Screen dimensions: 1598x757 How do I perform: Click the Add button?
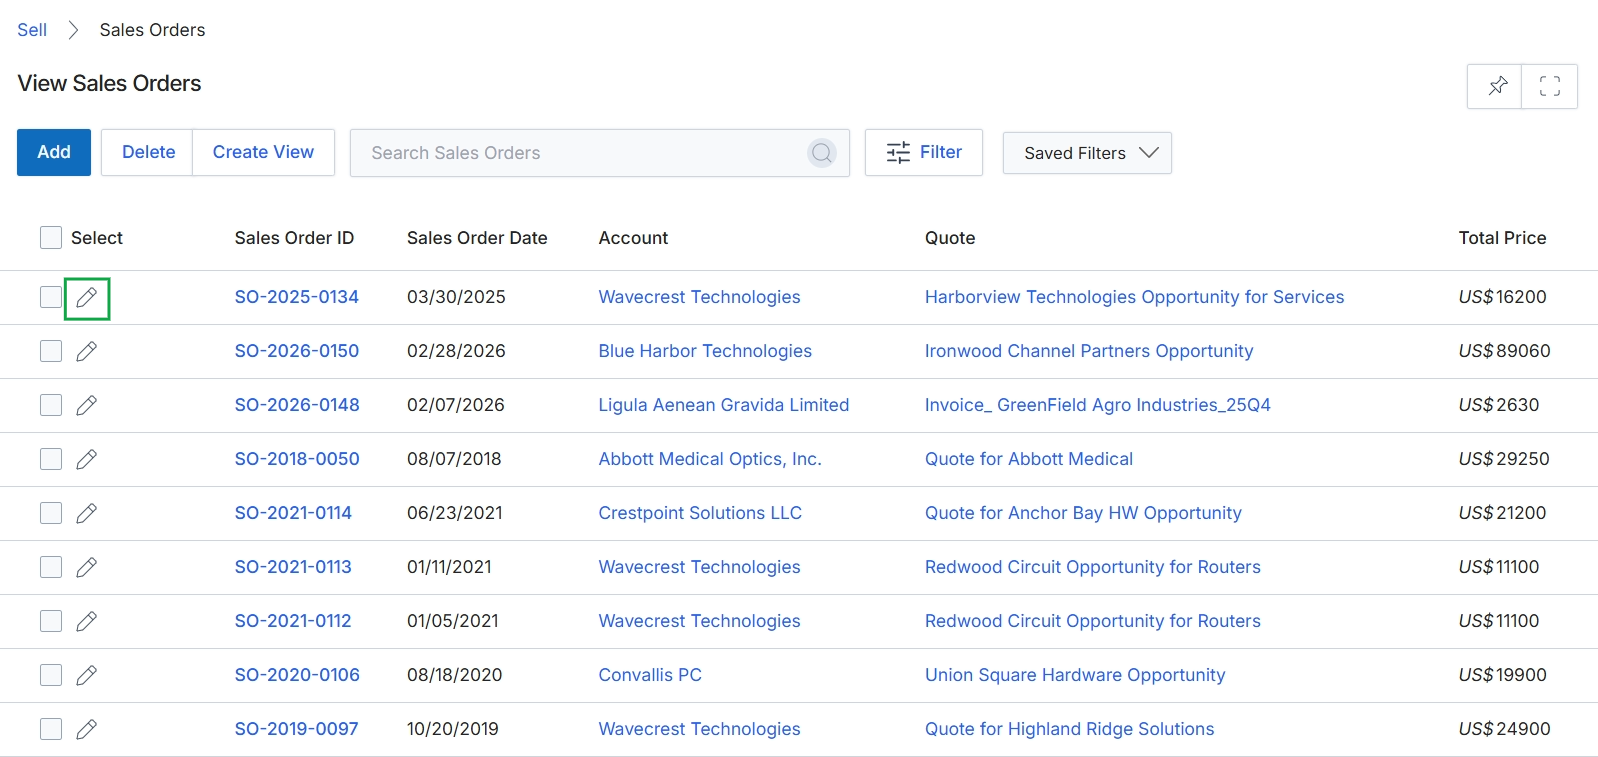coord(54,152)
